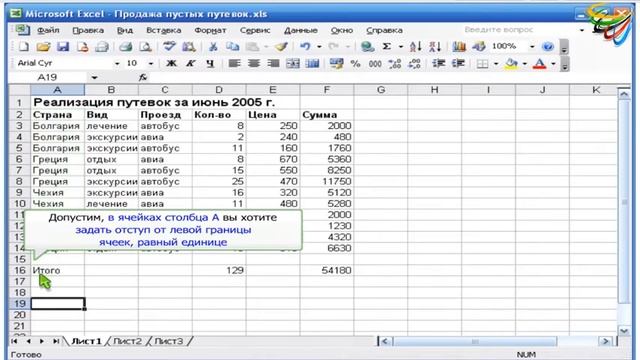Screen dimensions: 640x360
Task: Undo the last action
Action: tap(305, 47)
